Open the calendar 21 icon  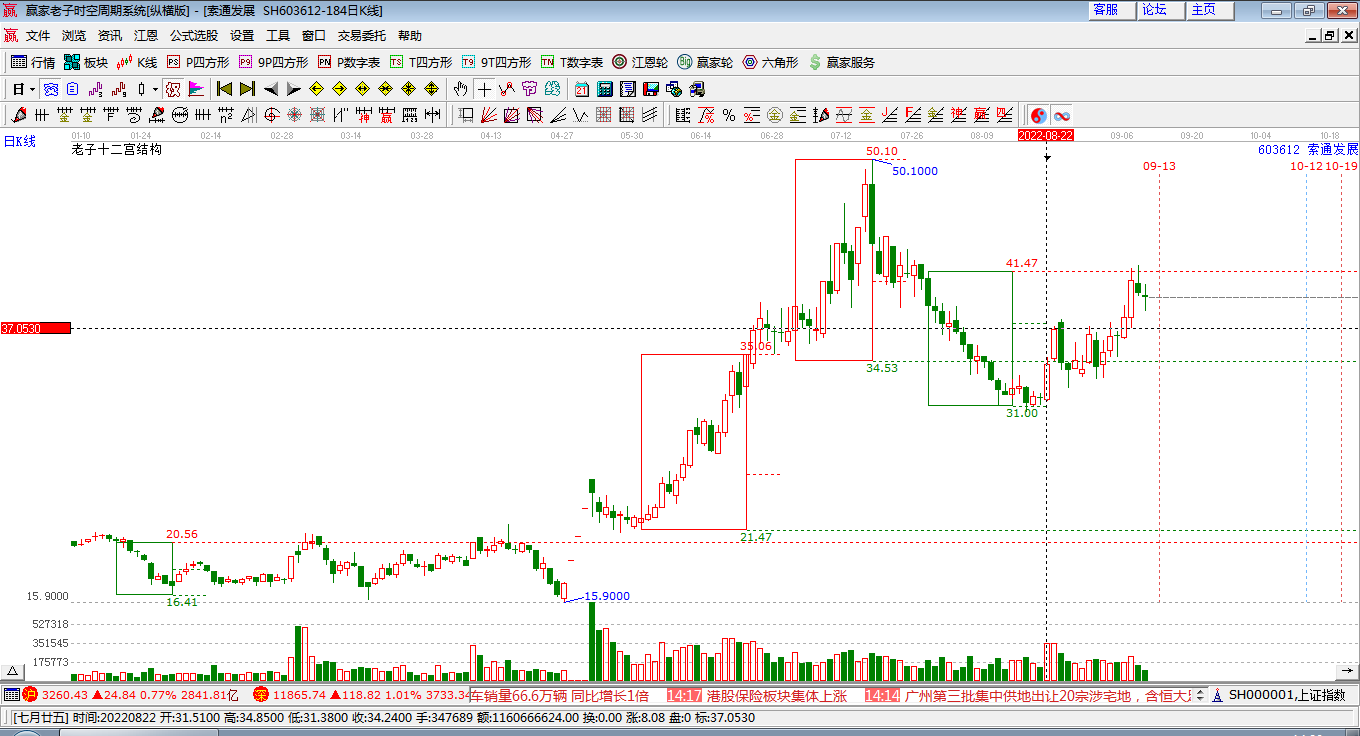coord(581,89)
